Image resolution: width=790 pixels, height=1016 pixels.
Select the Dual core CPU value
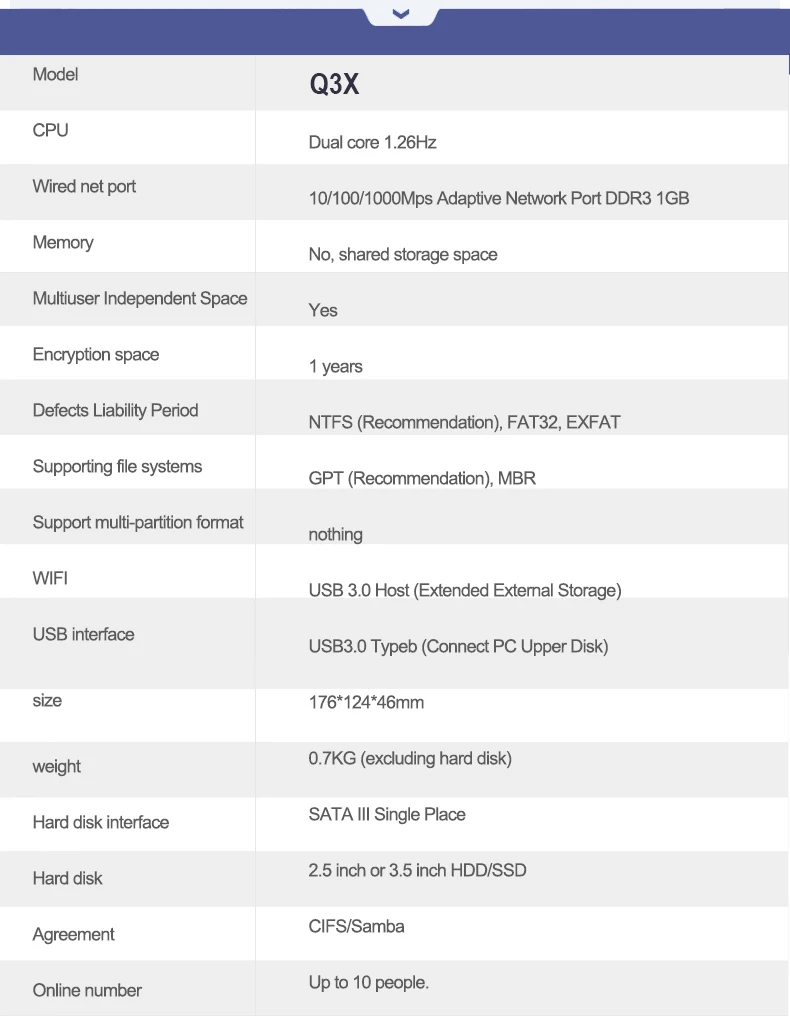pyautogui.click(x=372, y=143)
